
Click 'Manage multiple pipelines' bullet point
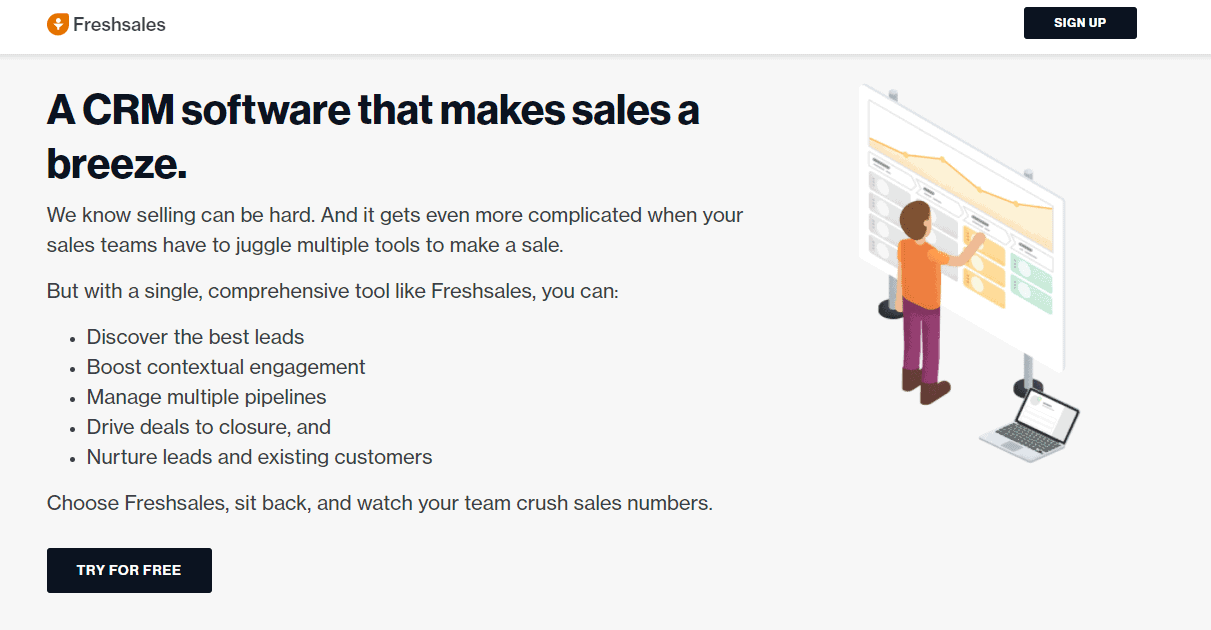pos(206,397)
